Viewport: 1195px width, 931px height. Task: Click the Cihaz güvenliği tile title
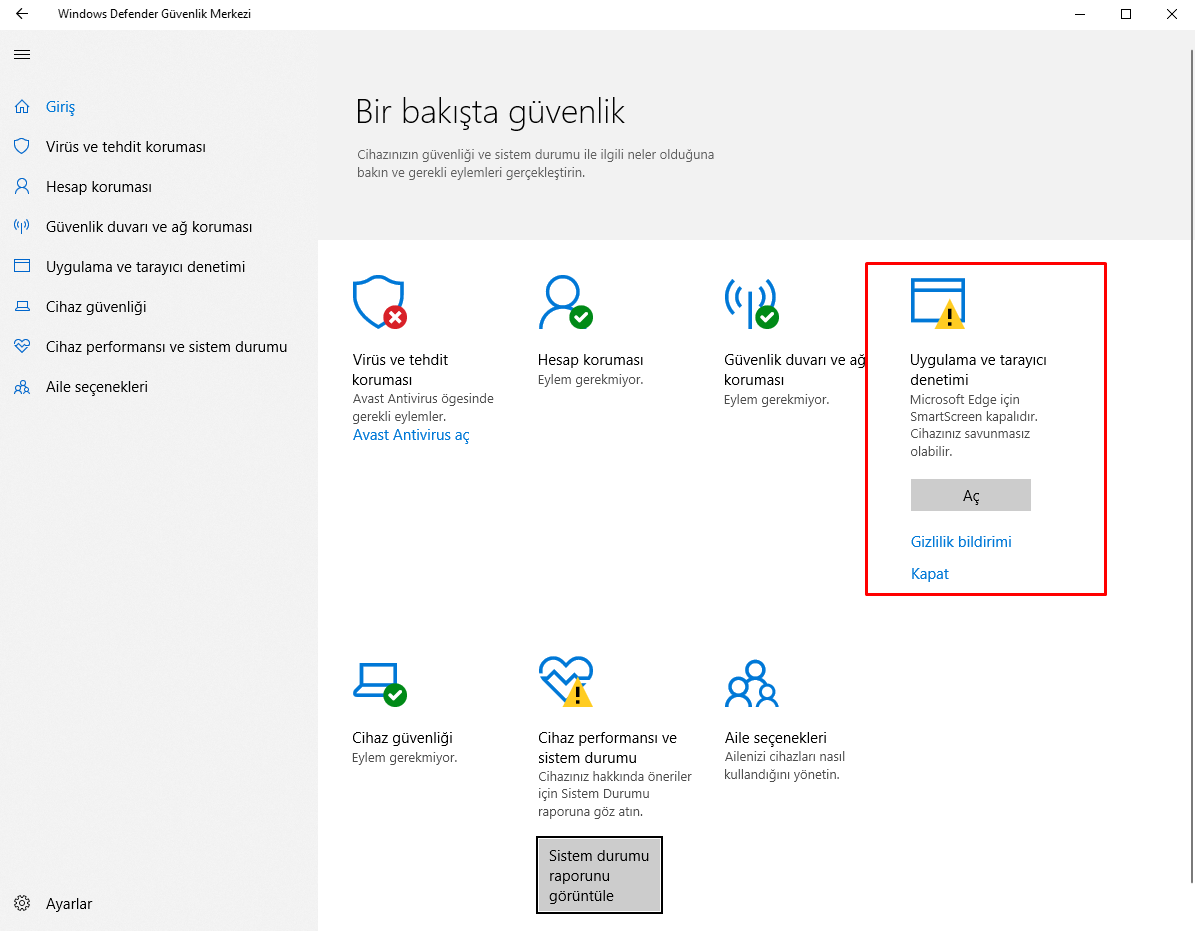[402, 737]
